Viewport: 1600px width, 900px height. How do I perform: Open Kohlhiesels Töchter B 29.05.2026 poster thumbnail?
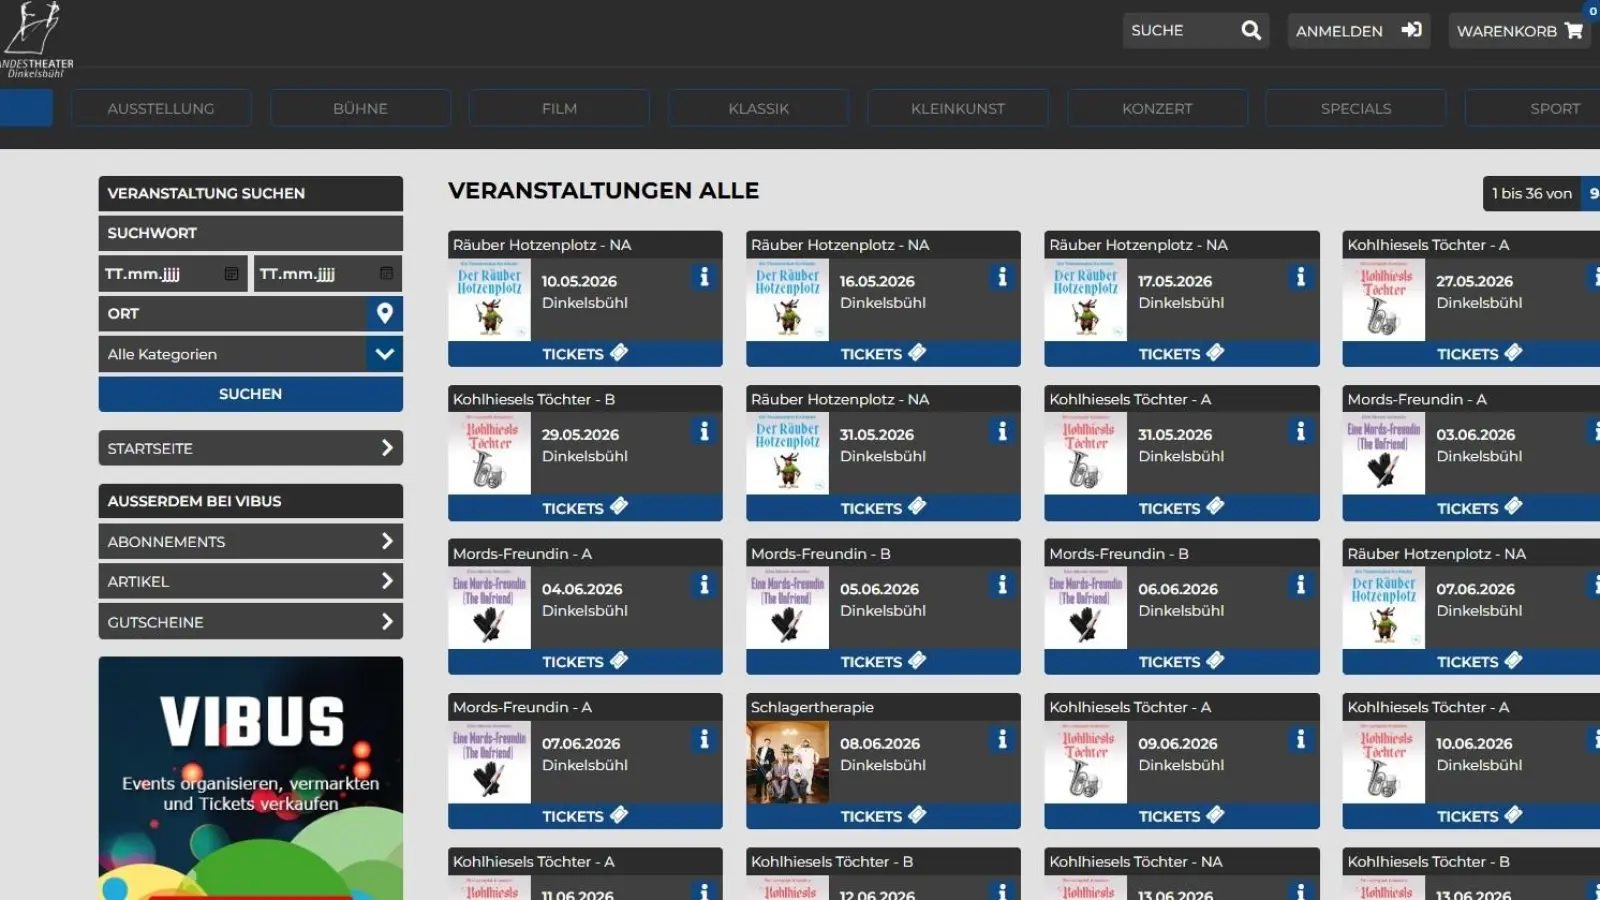(489, 454)
